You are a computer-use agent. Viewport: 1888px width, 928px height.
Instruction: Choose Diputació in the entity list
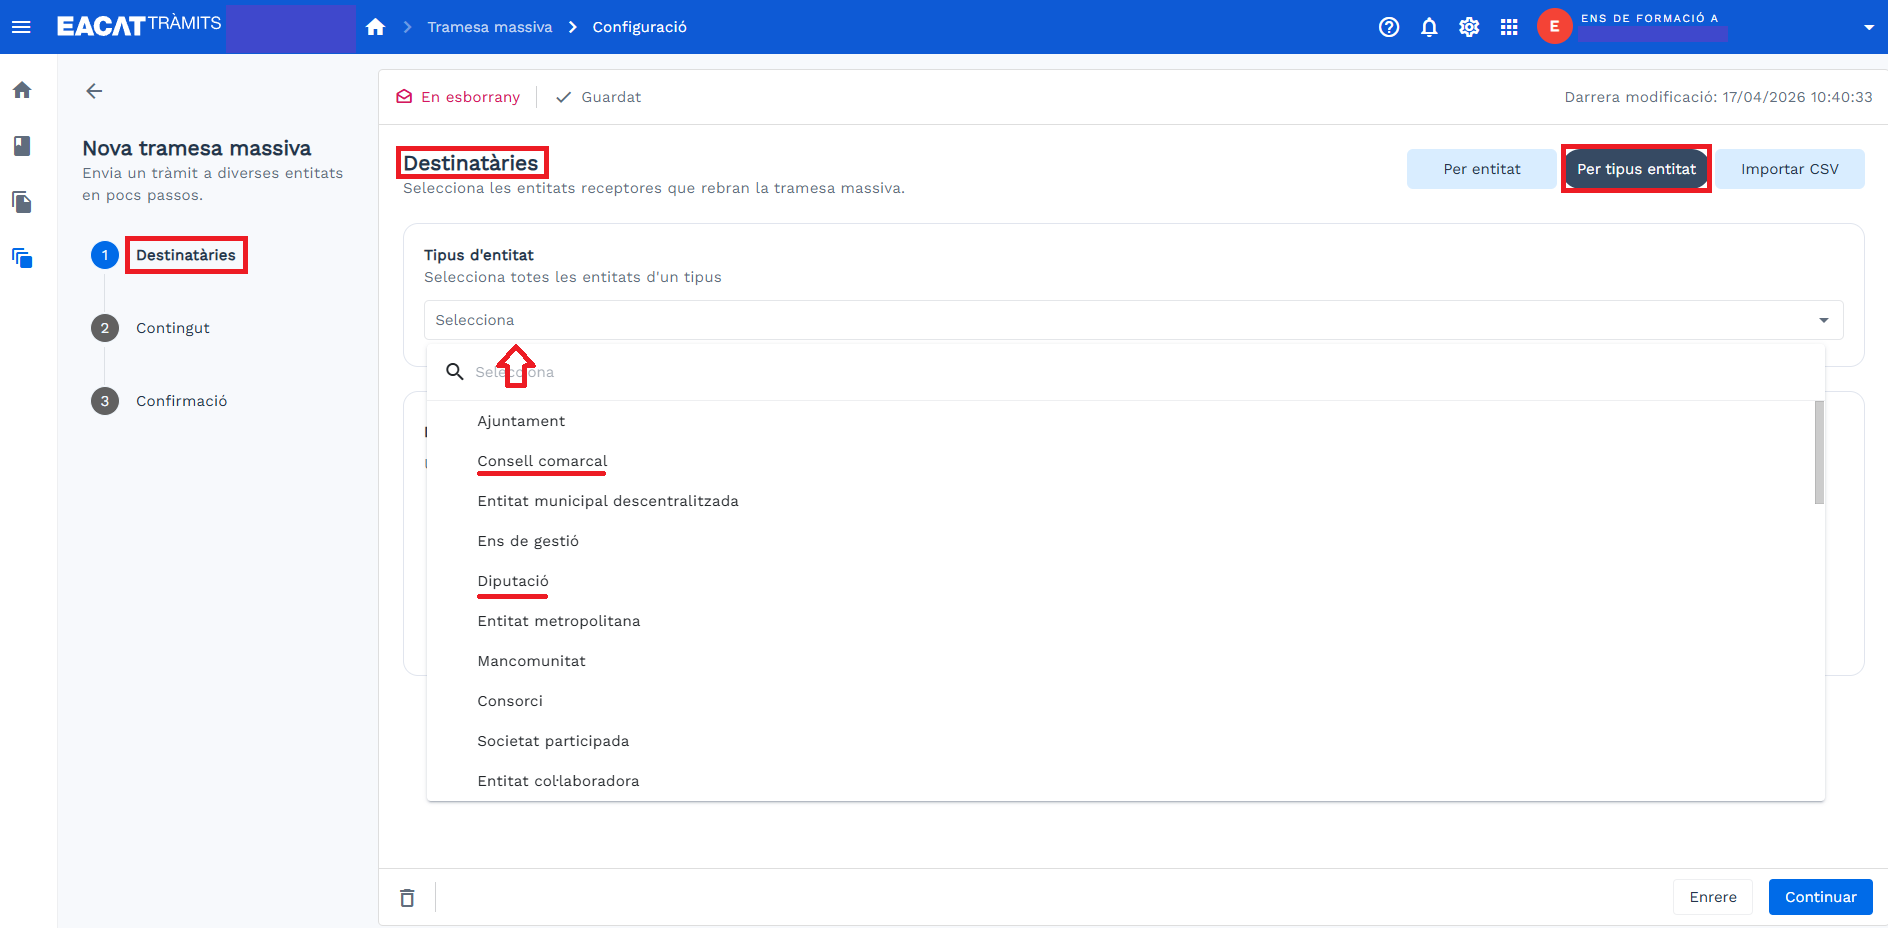point(513,581)
